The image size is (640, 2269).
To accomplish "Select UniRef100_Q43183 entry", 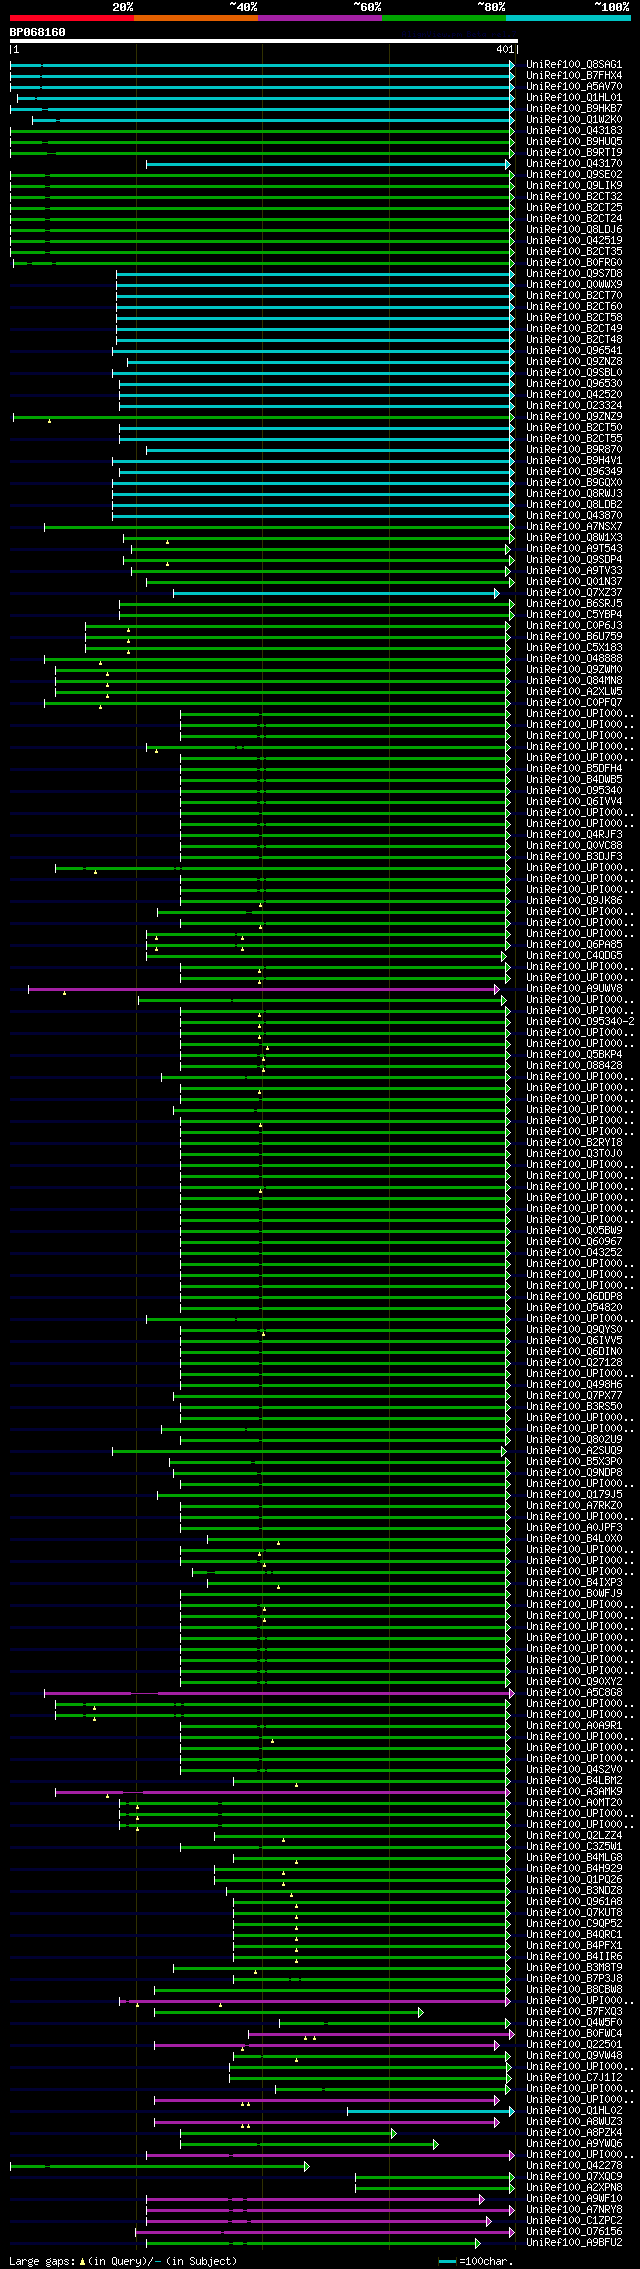I will (574, 131).
